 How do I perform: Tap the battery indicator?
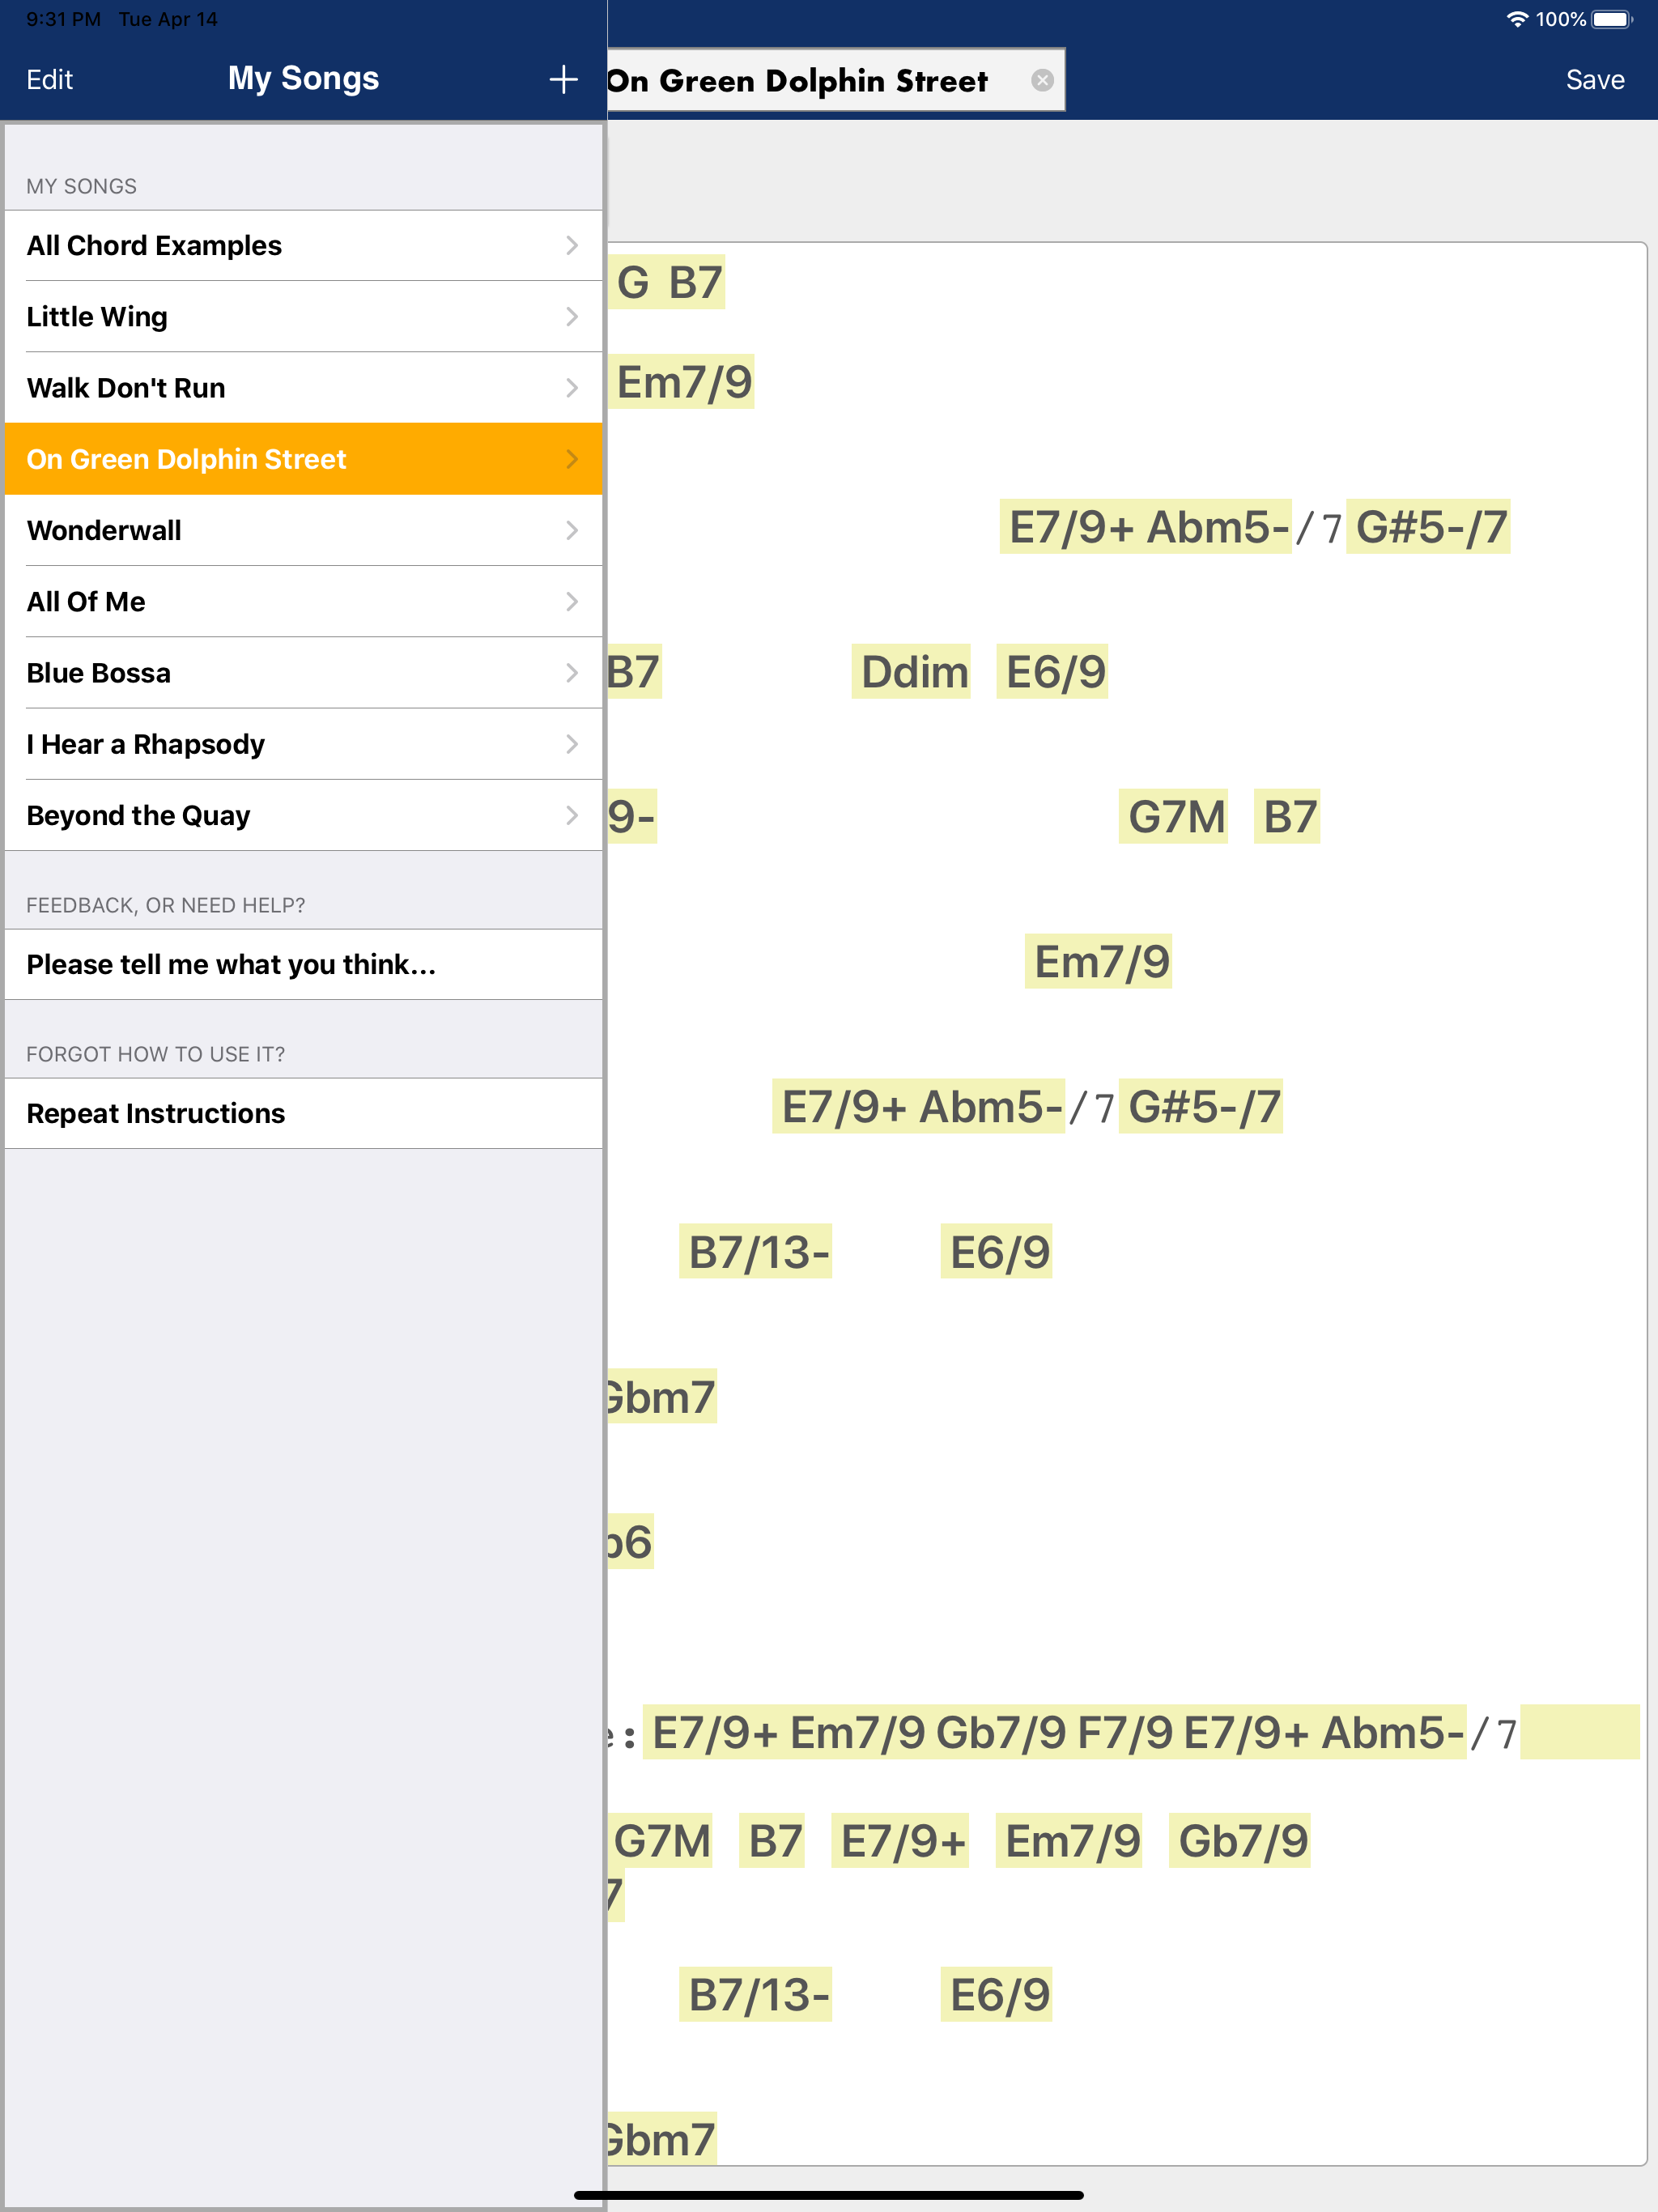point(1611,19)
